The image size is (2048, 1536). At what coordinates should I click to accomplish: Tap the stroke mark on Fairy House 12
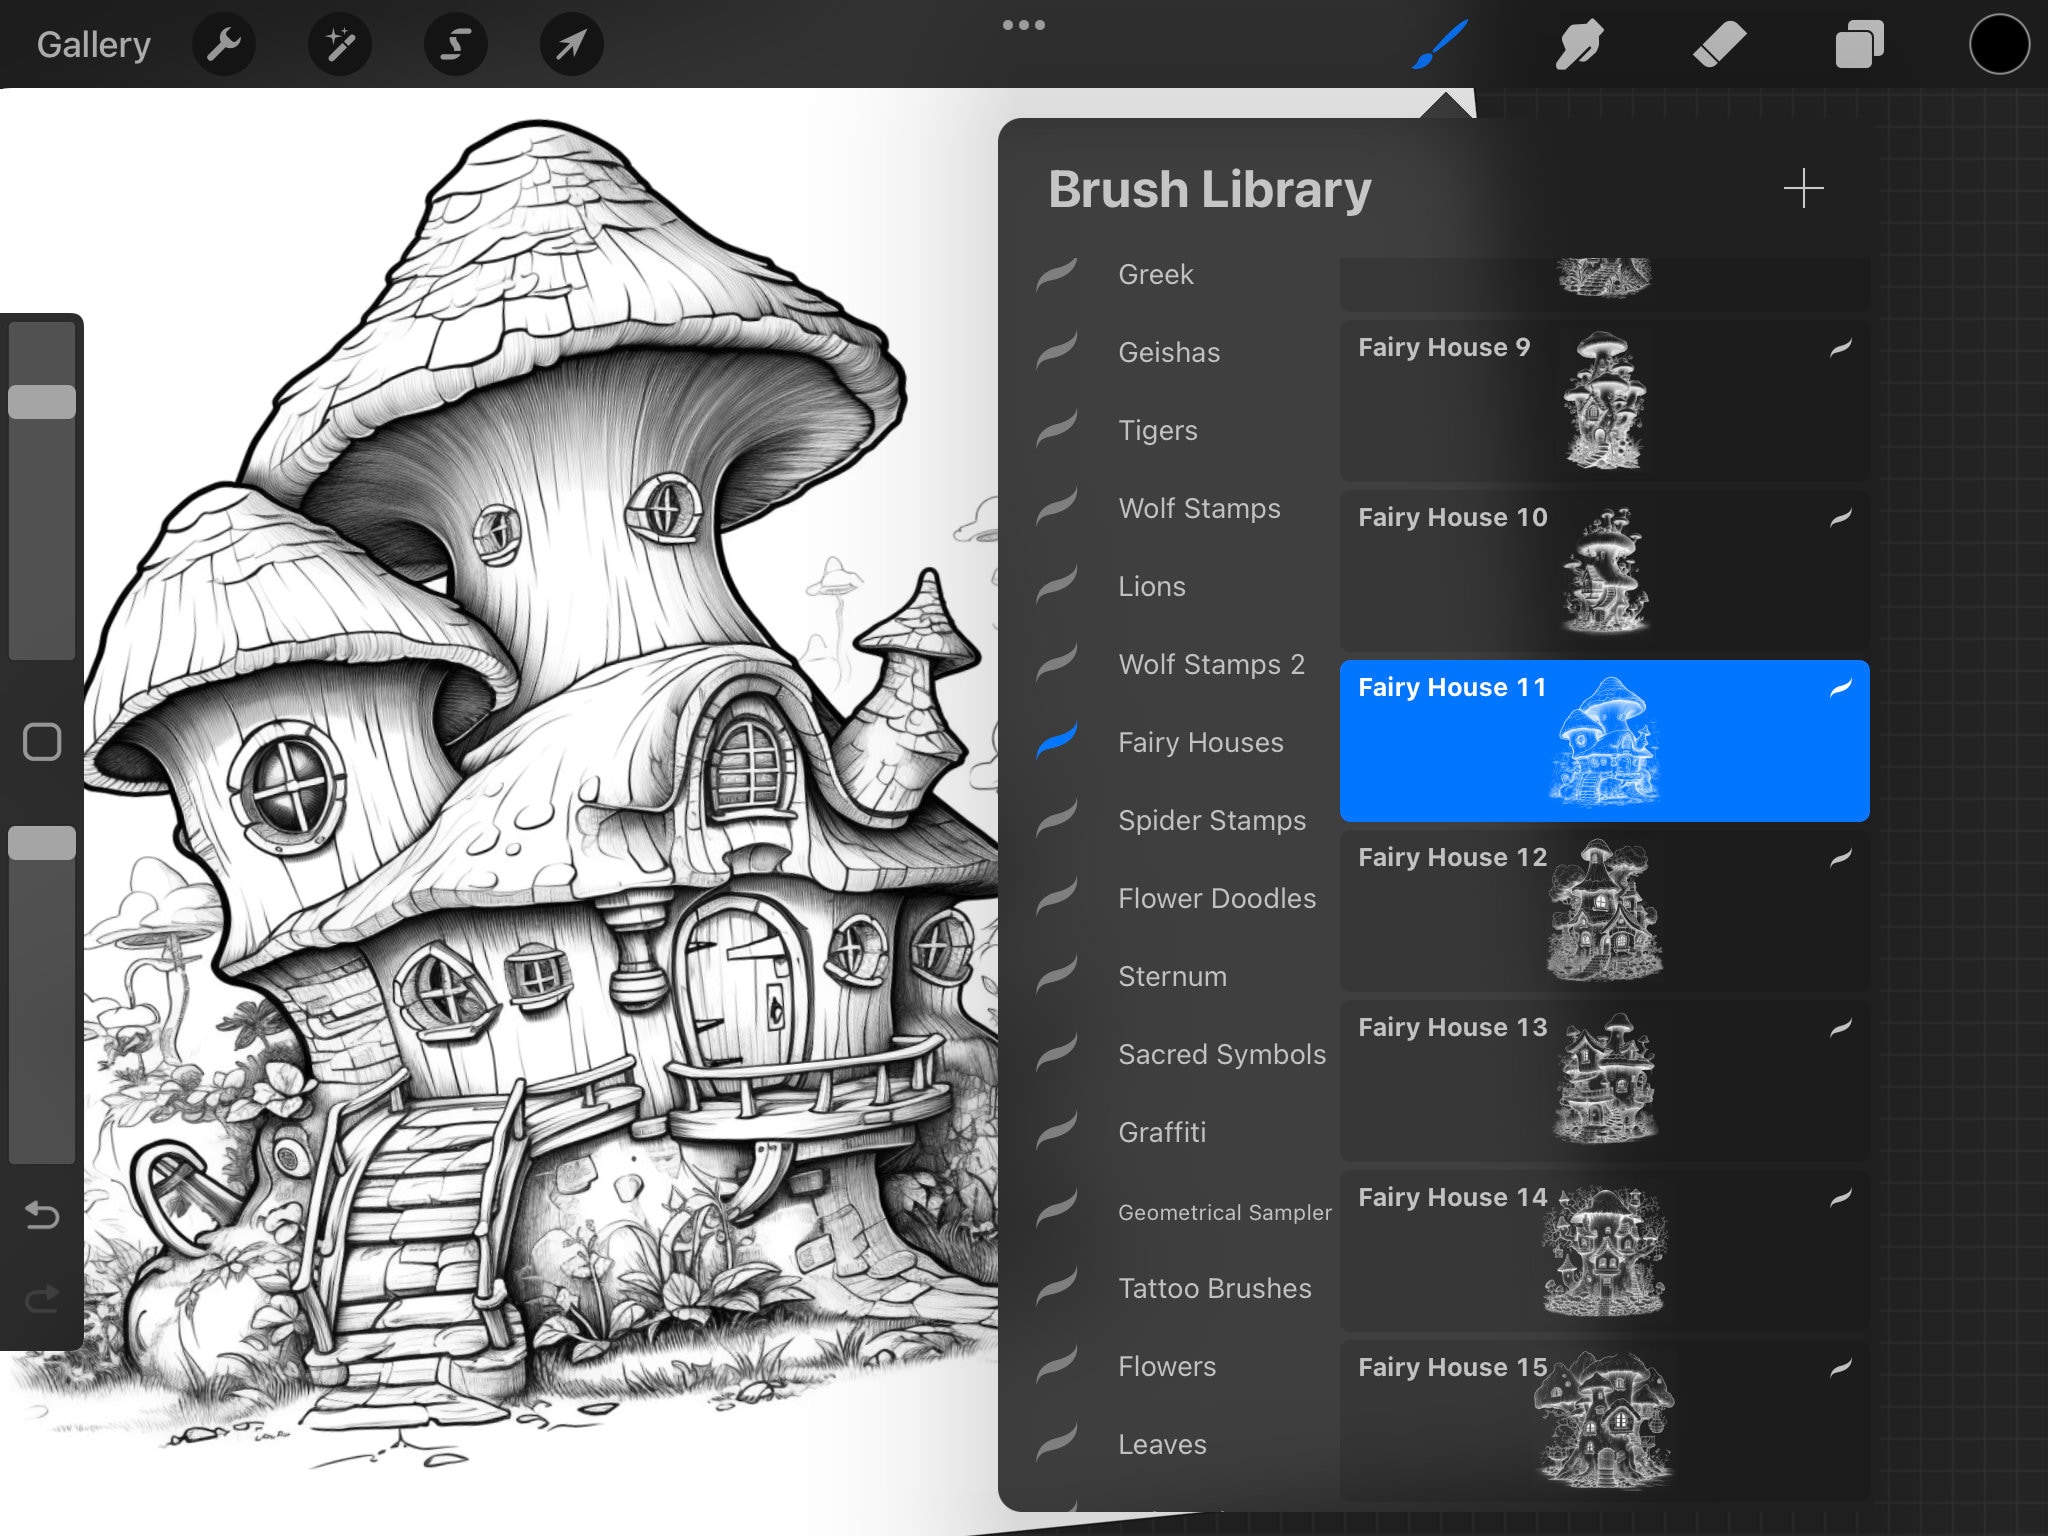pyautogui.click(x=1841, y=858)
